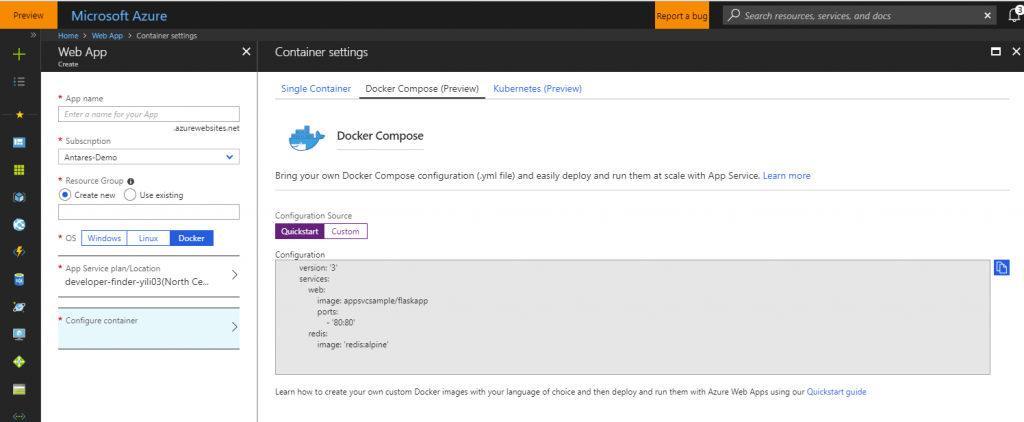Click the Function Apps lightning bolt icon
This screenshot has width=1024, height=422.
[19, 251]
